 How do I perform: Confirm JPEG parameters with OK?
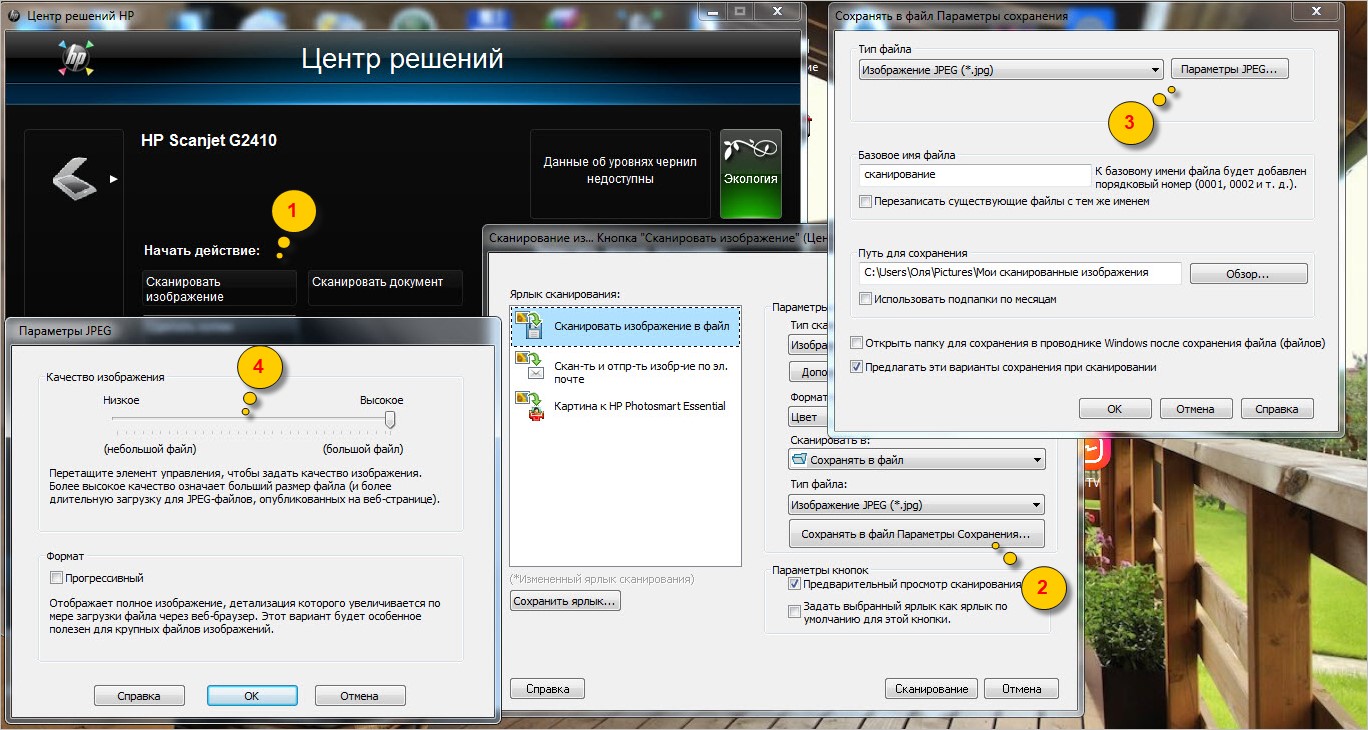252,696
